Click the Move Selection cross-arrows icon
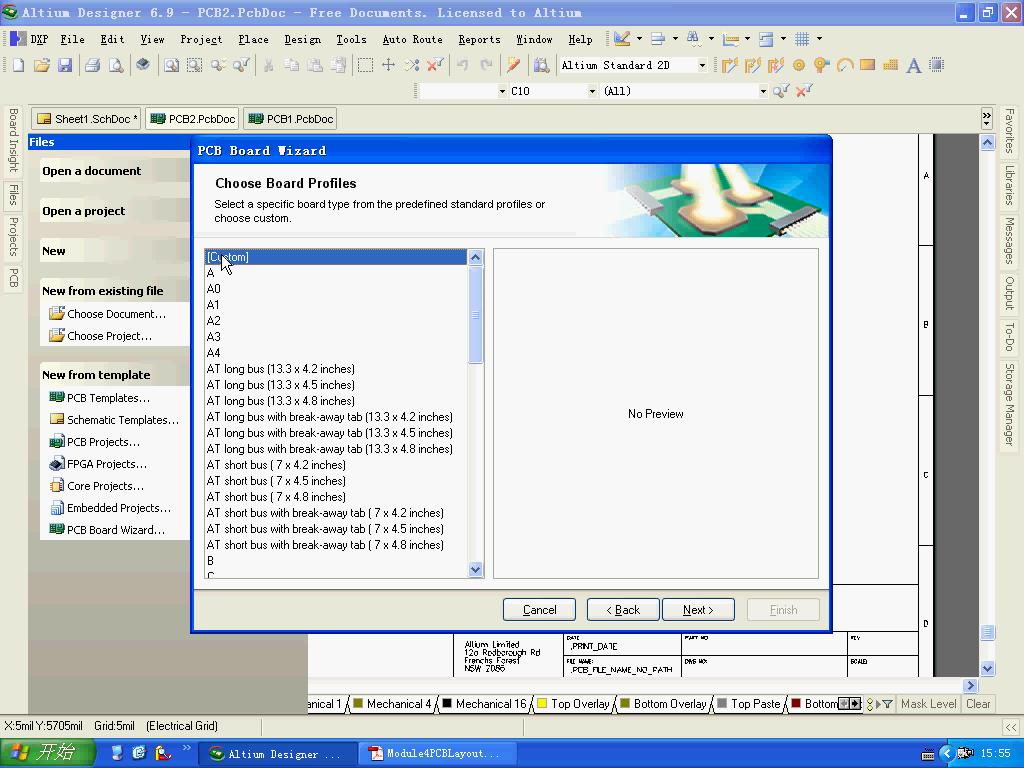The width and height of the screenshot is (1024, 768). coord(389,65)
